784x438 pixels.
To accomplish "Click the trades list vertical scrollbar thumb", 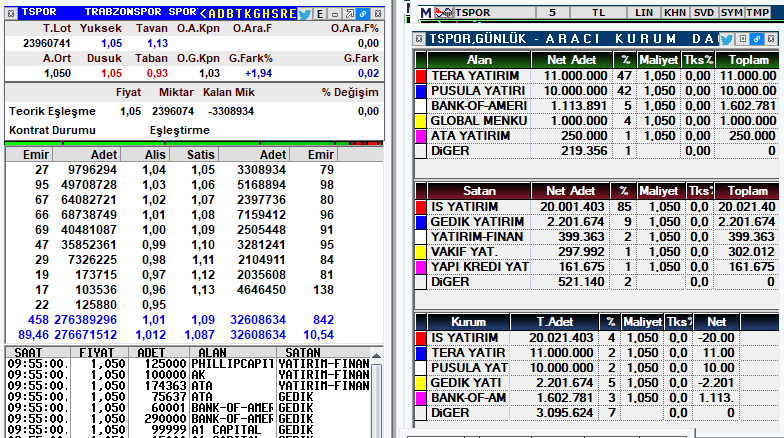I will click(x=376, y=400).
